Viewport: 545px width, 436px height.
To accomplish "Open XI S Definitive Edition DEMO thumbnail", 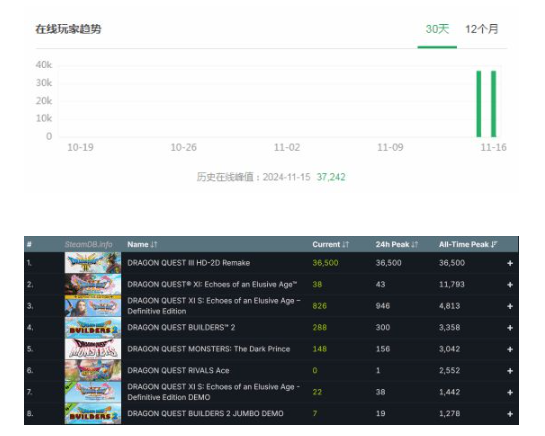I will tap(93, 392).
